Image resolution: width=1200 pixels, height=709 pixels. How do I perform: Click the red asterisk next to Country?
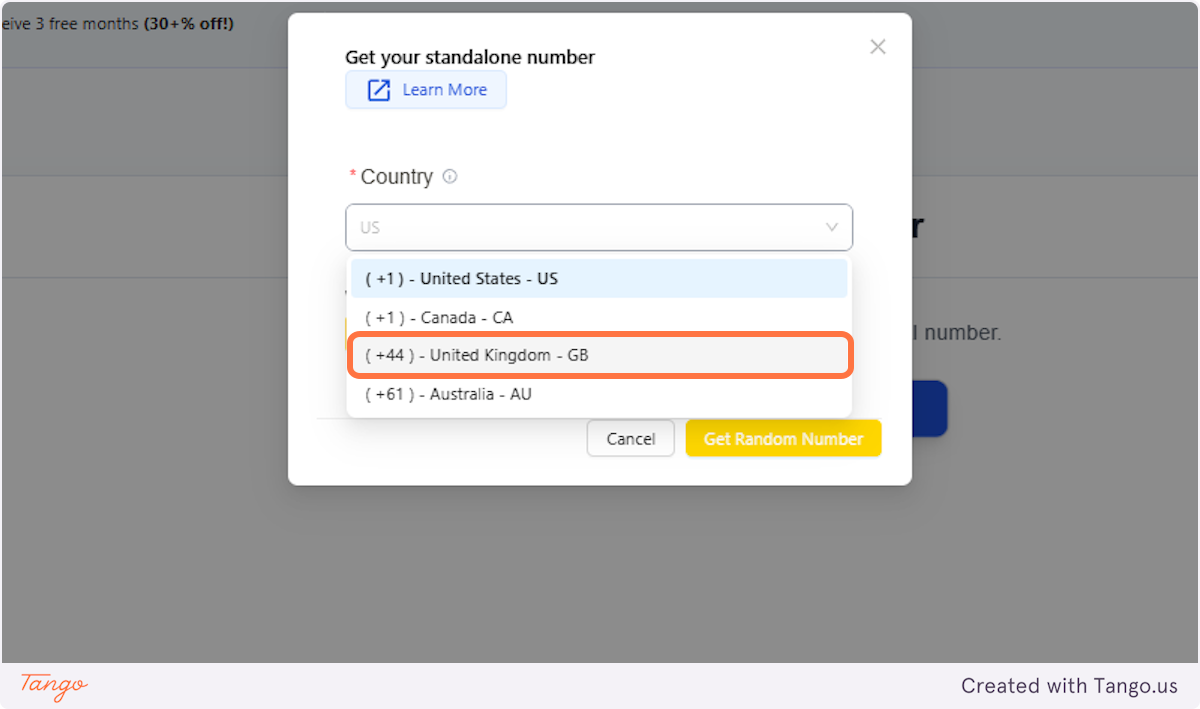point(352,176)
